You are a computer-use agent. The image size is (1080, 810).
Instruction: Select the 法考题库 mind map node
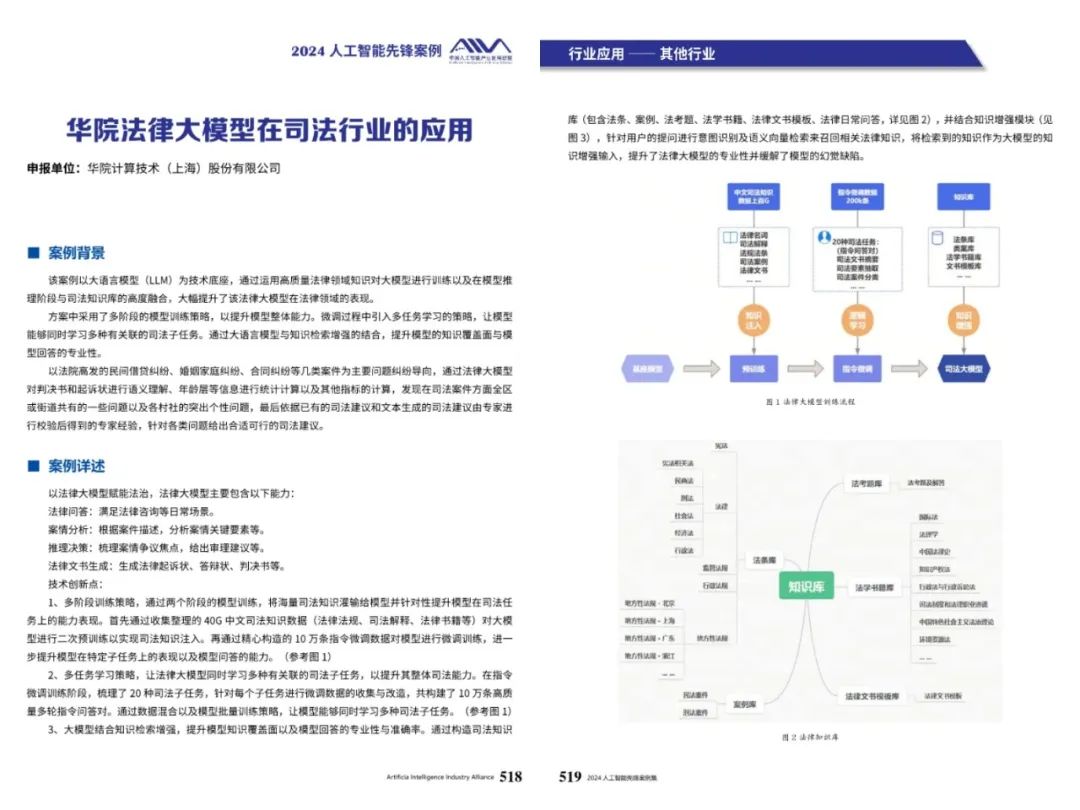[x=866, y=484]
